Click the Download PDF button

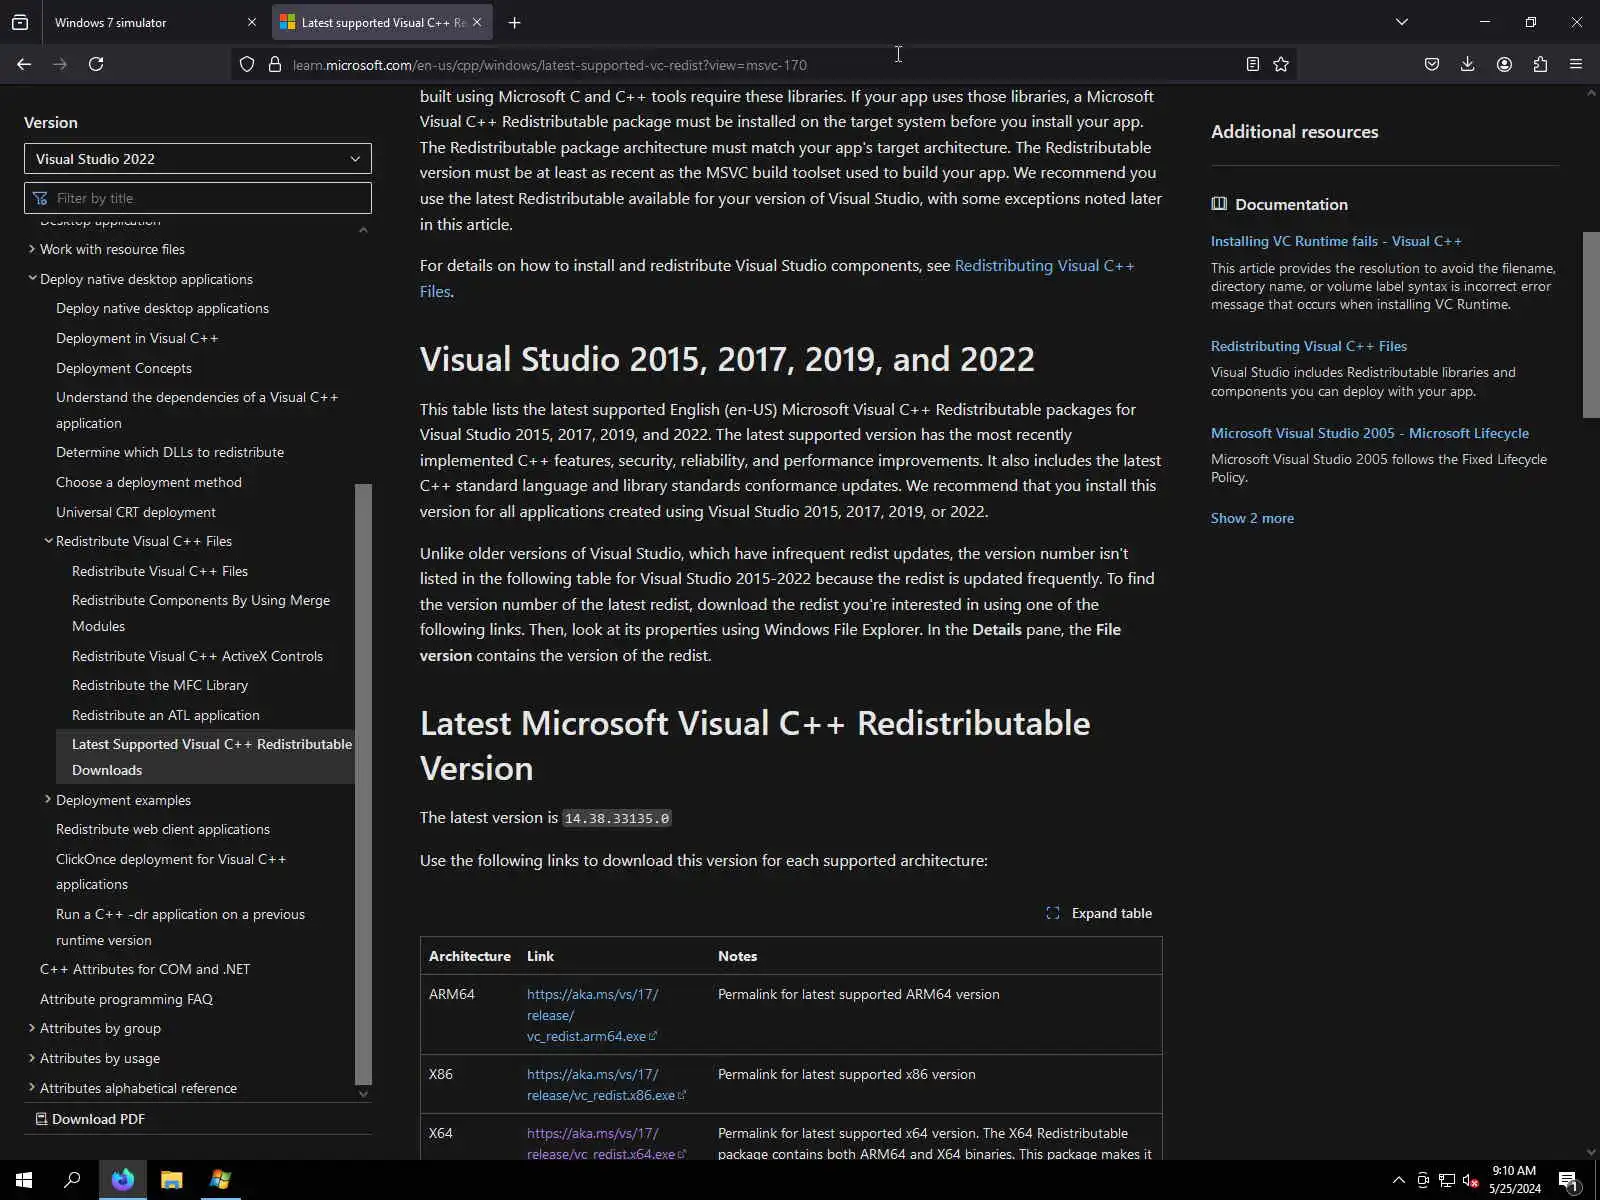pos(90,1119)
